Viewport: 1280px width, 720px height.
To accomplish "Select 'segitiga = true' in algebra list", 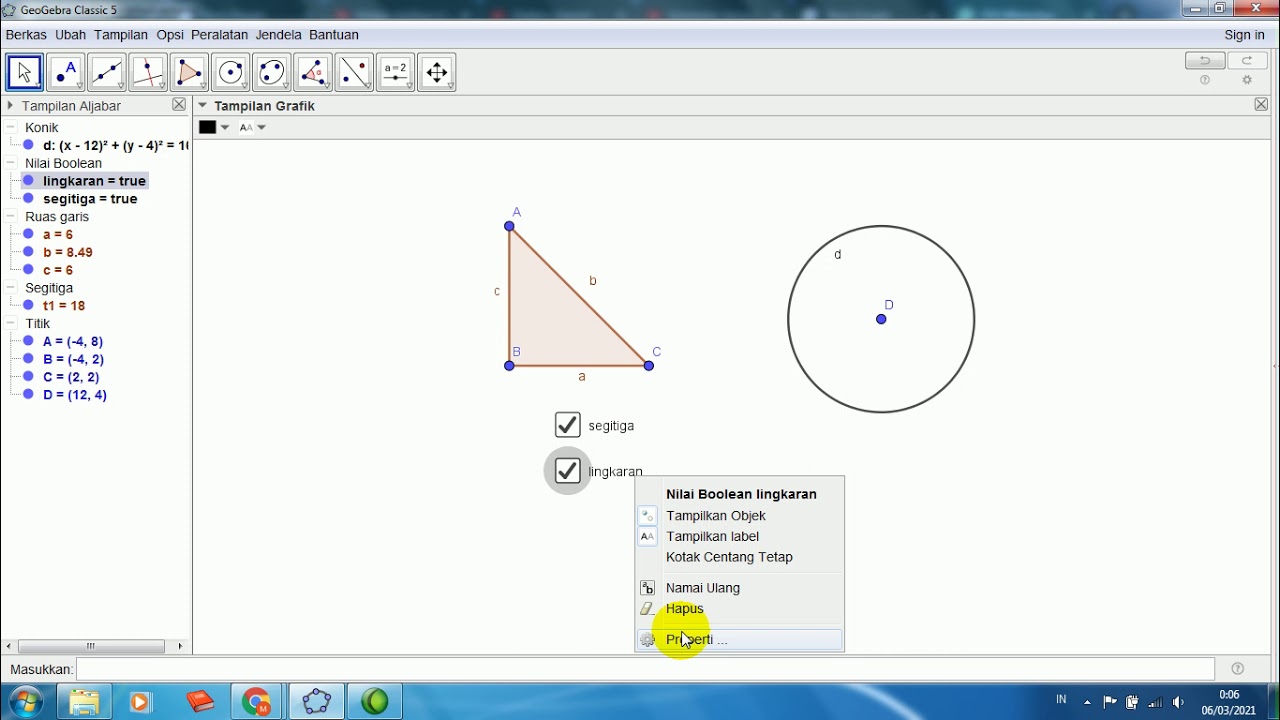I will tap(90, 199).
